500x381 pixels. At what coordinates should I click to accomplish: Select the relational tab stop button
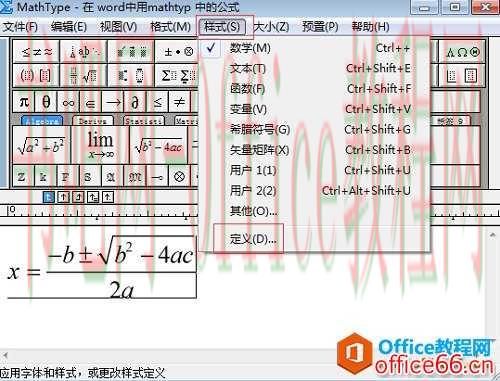click(93, 197)
